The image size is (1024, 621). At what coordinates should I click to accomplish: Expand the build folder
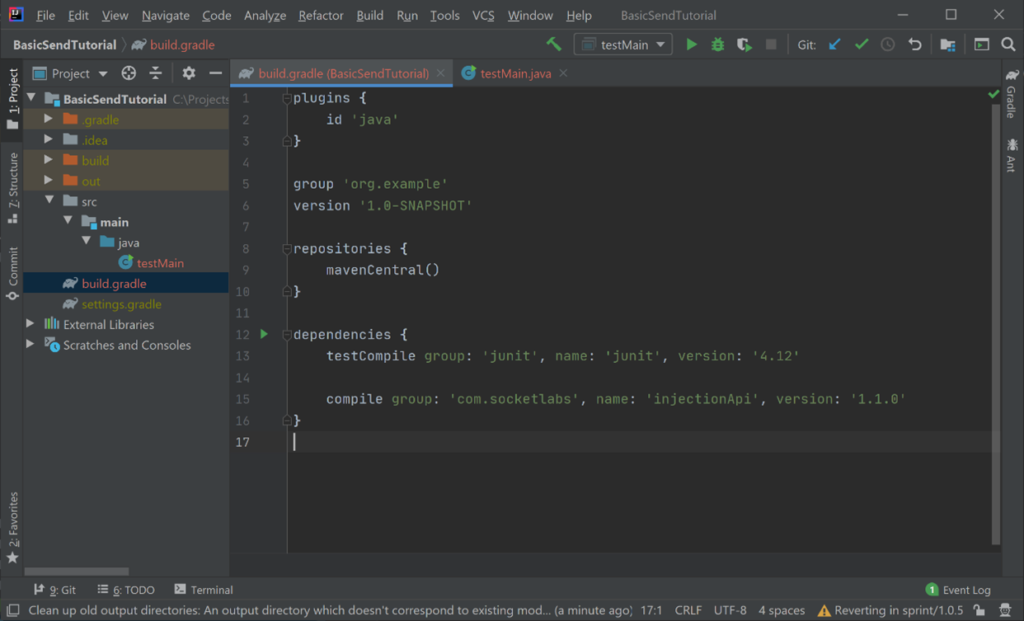tap(48, 160)
